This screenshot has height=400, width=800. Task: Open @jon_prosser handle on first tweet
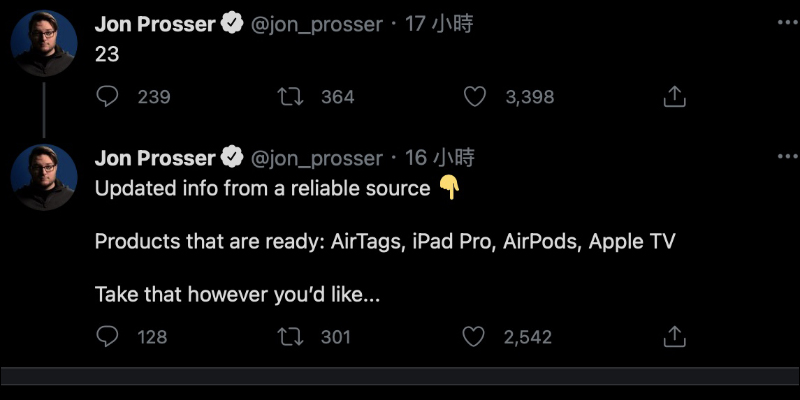(x=316, y=24)
